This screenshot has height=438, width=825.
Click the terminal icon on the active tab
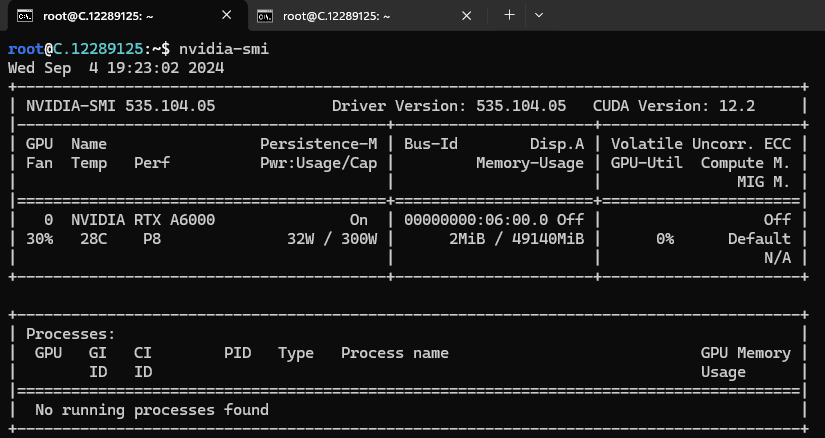coord(25,16)
